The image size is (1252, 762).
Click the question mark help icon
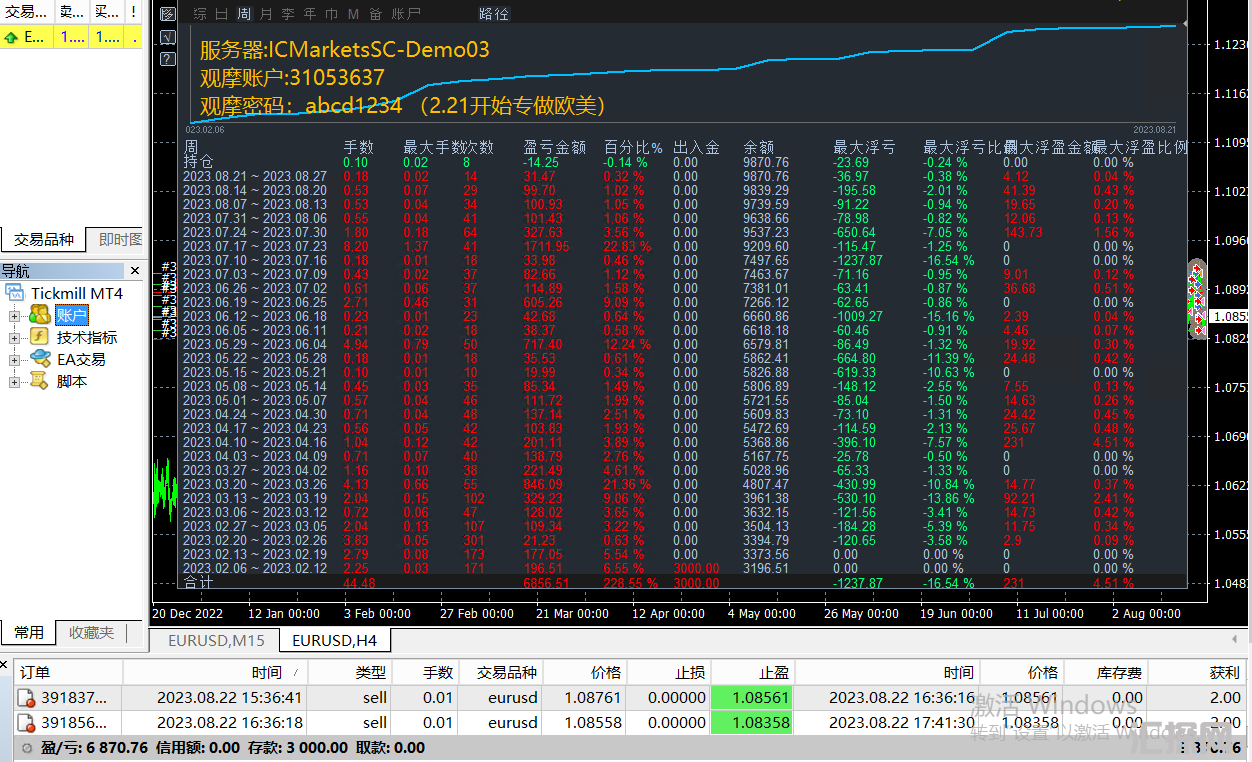(168, 58)
